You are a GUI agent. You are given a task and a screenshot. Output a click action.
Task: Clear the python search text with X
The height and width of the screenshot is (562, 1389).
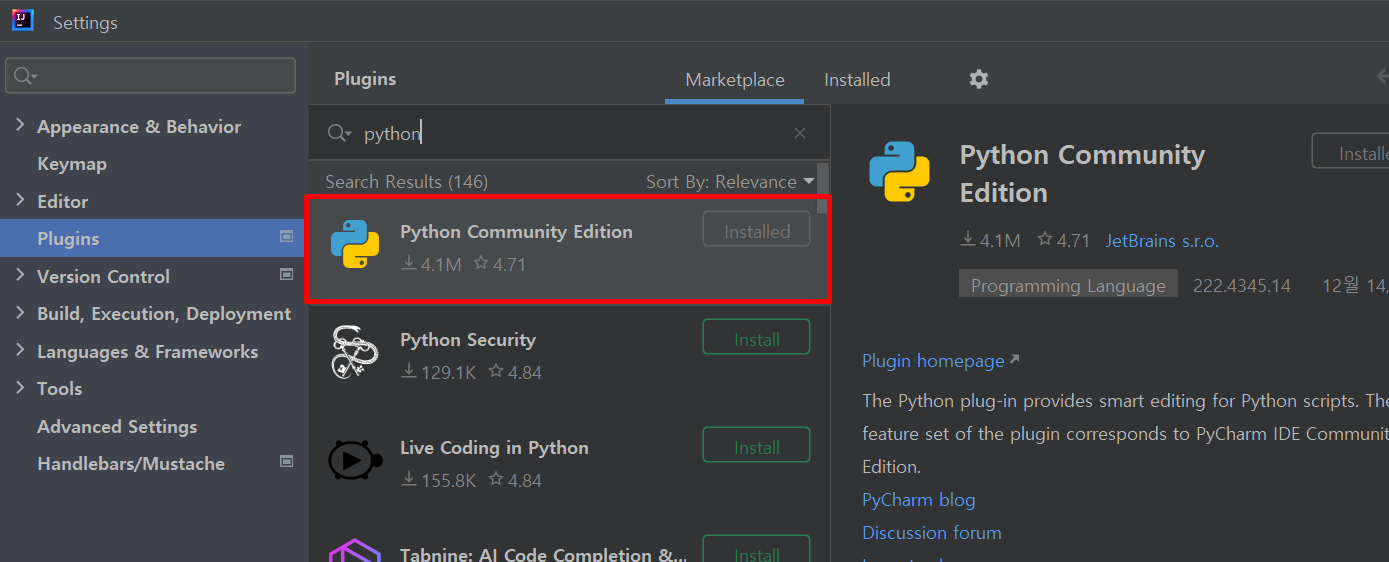pos(800,133)
